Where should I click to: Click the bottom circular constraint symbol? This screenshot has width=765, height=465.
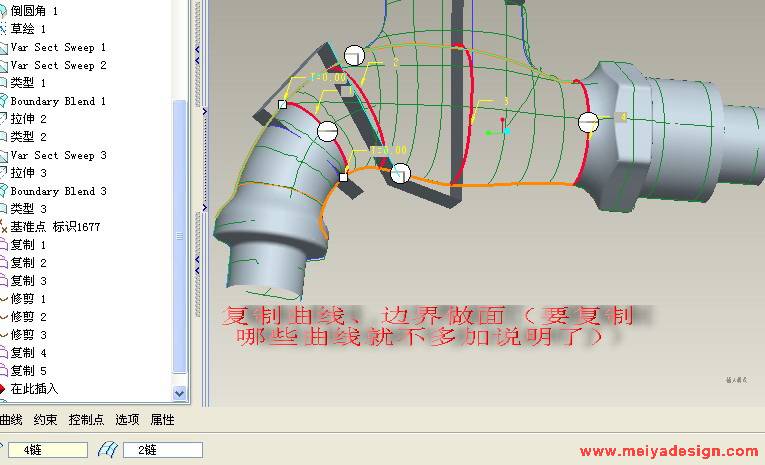(400, 173)
